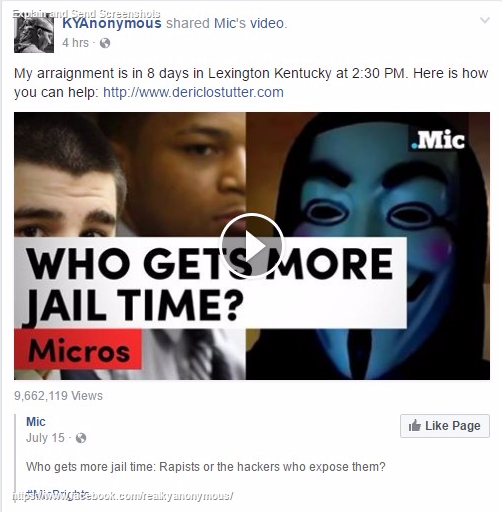Click 'Who gets more jail time?' headline overlay
This screenshot has height=512, width=502.
[x=210, y=283]
